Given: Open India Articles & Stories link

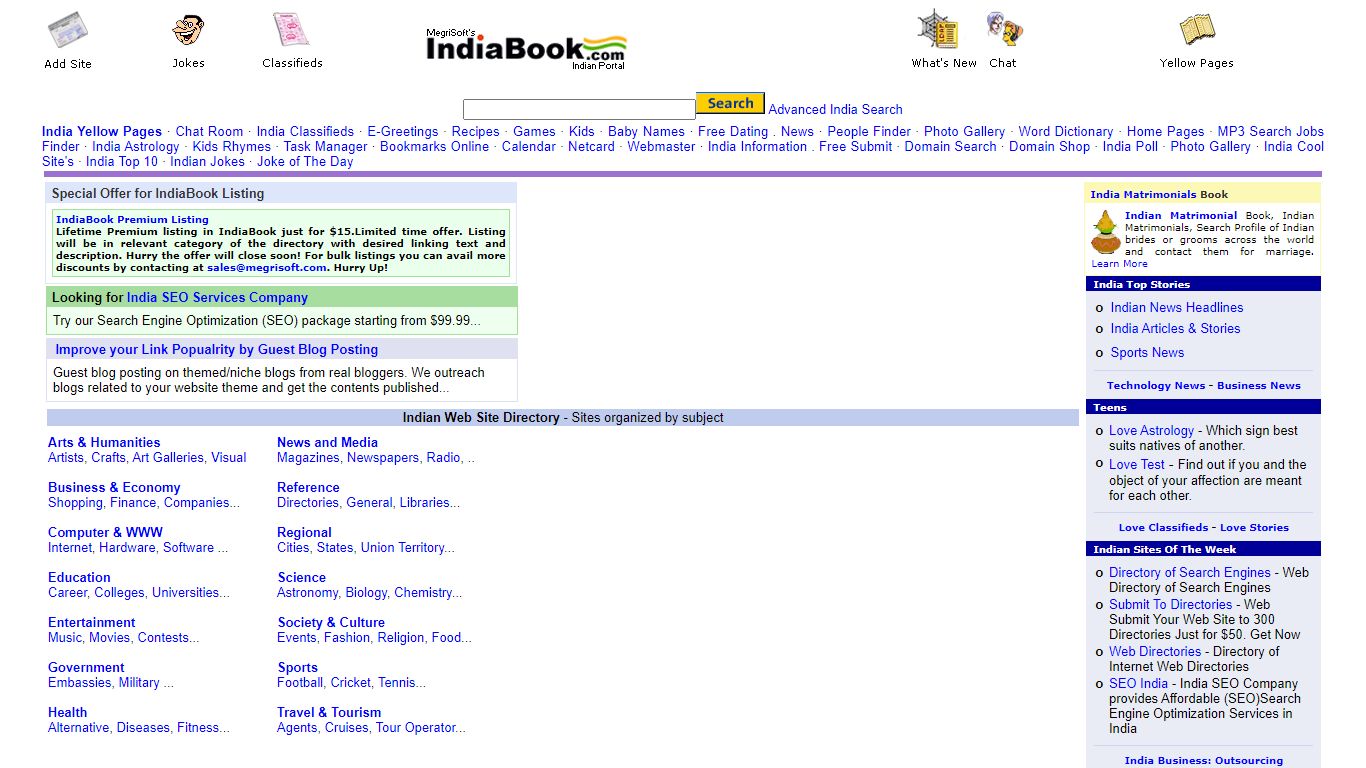Looking at the screenshot, I should click(x=1175, y=328).
